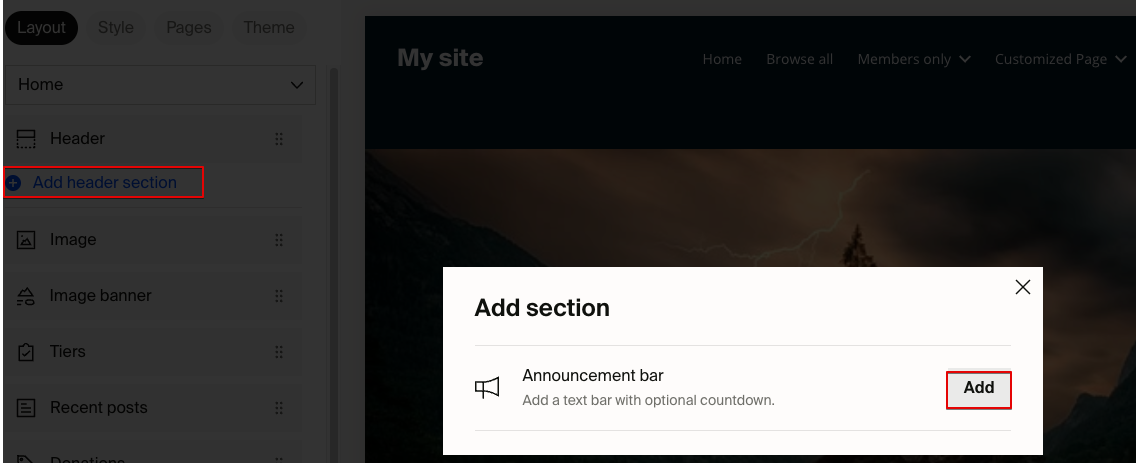Click the plus icon beside Add header section
1136x463 pixels.
tap(13, 183)
